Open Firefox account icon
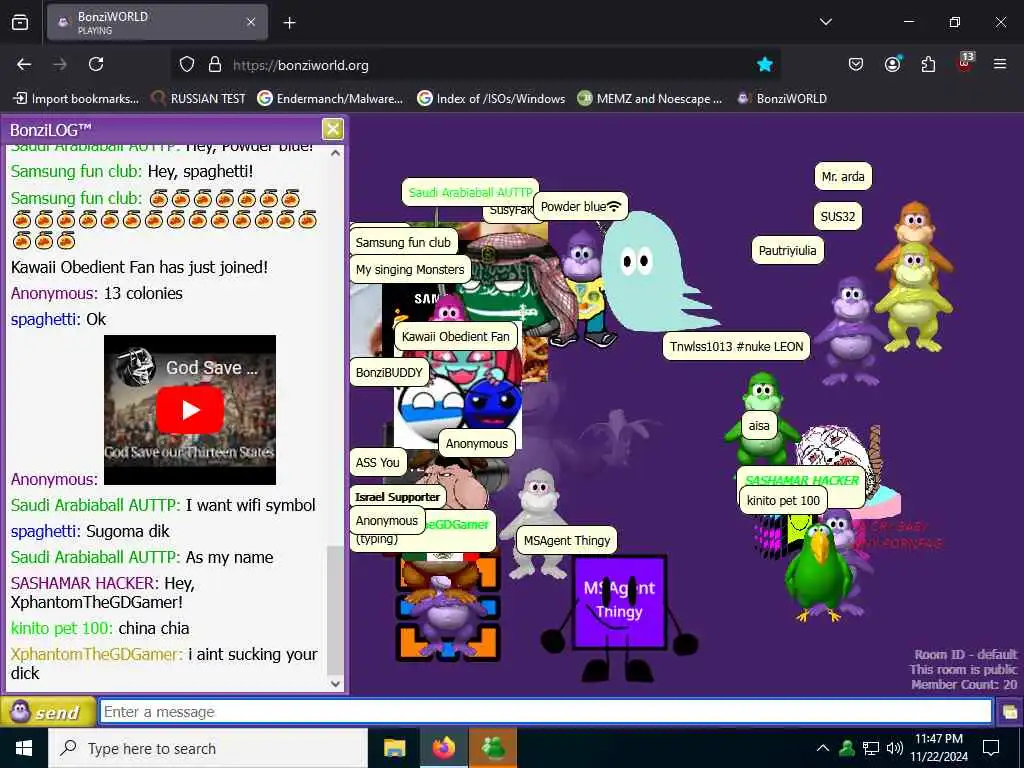The height and width of the screenshot is (768, 1024). 892,64
